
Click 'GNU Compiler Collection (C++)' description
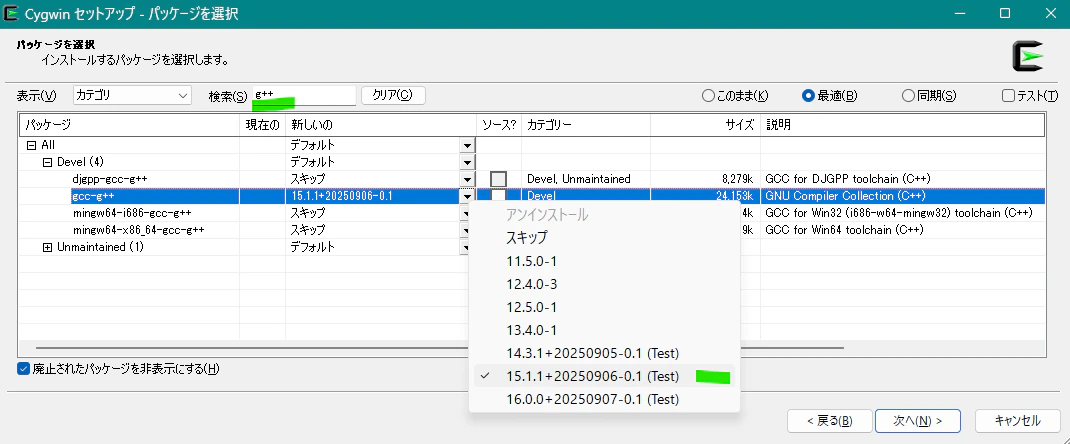[845, 196]
